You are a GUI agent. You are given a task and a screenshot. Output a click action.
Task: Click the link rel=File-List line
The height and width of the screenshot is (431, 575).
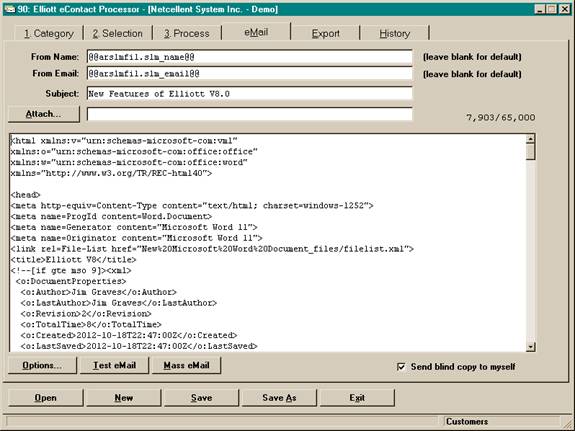point(212,249)
